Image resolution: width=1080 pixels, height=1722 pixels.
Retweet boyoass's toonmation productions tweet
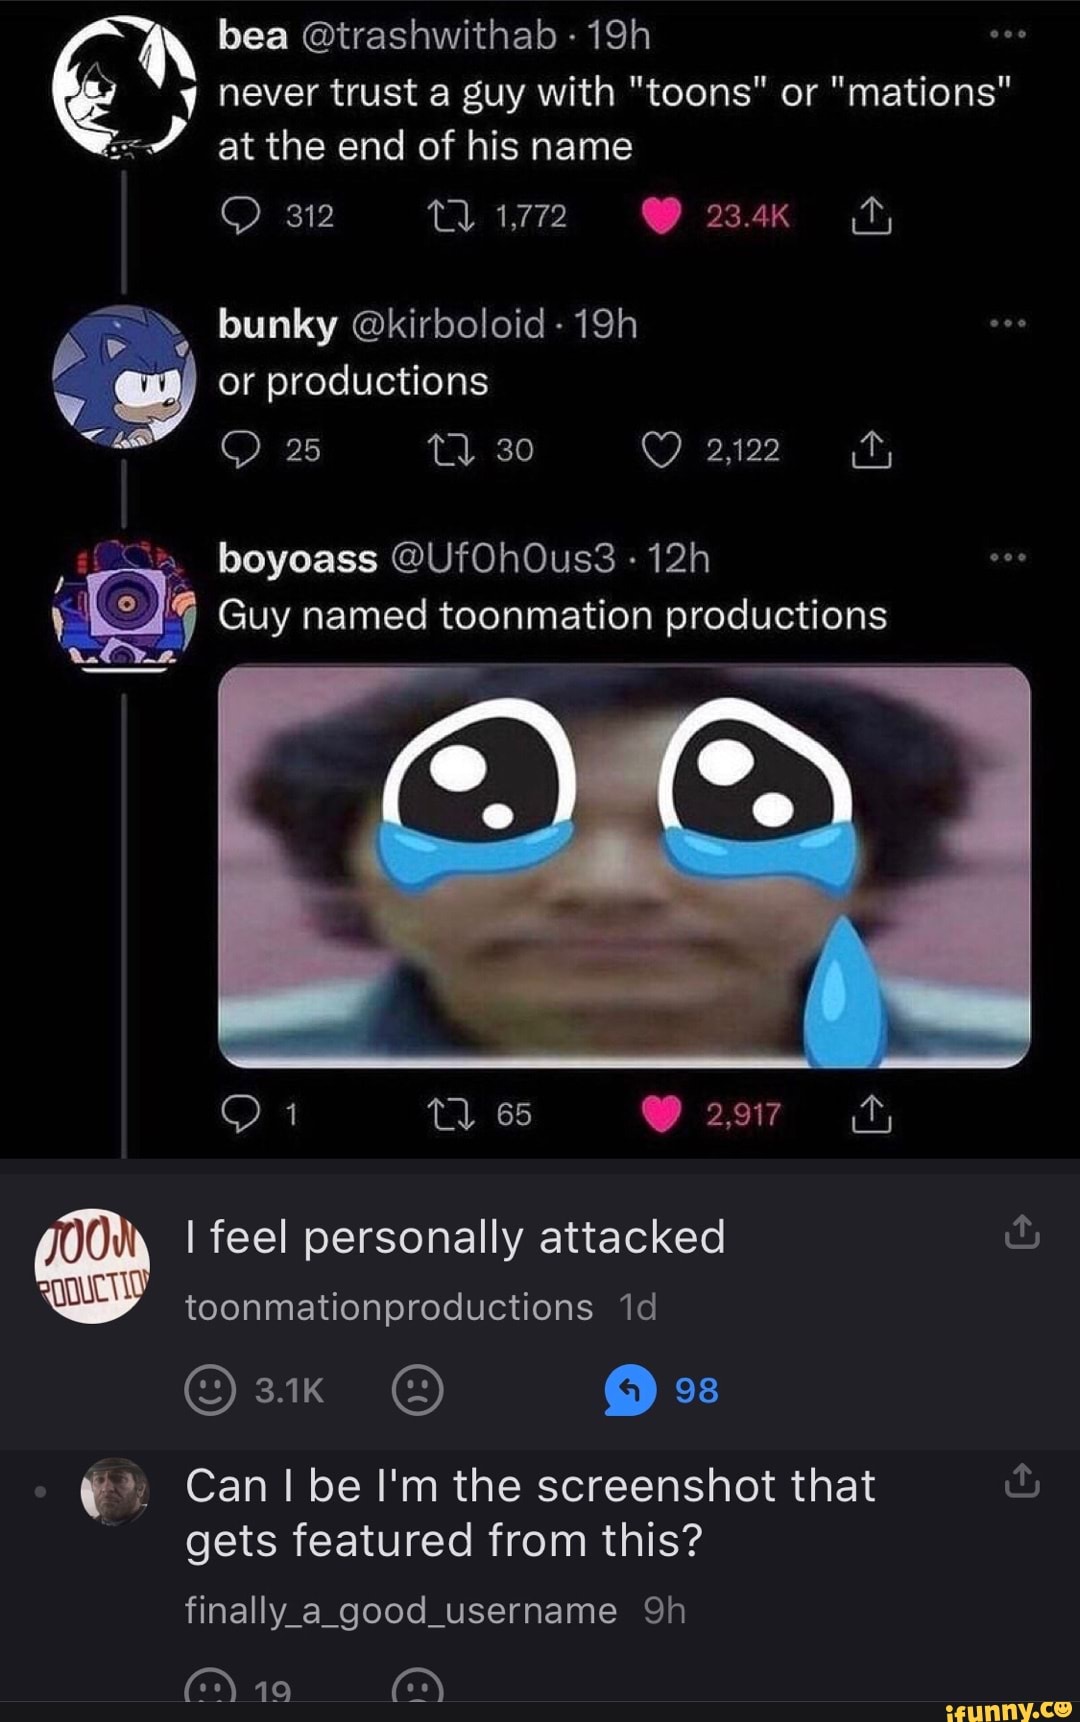coord(451,1114)
